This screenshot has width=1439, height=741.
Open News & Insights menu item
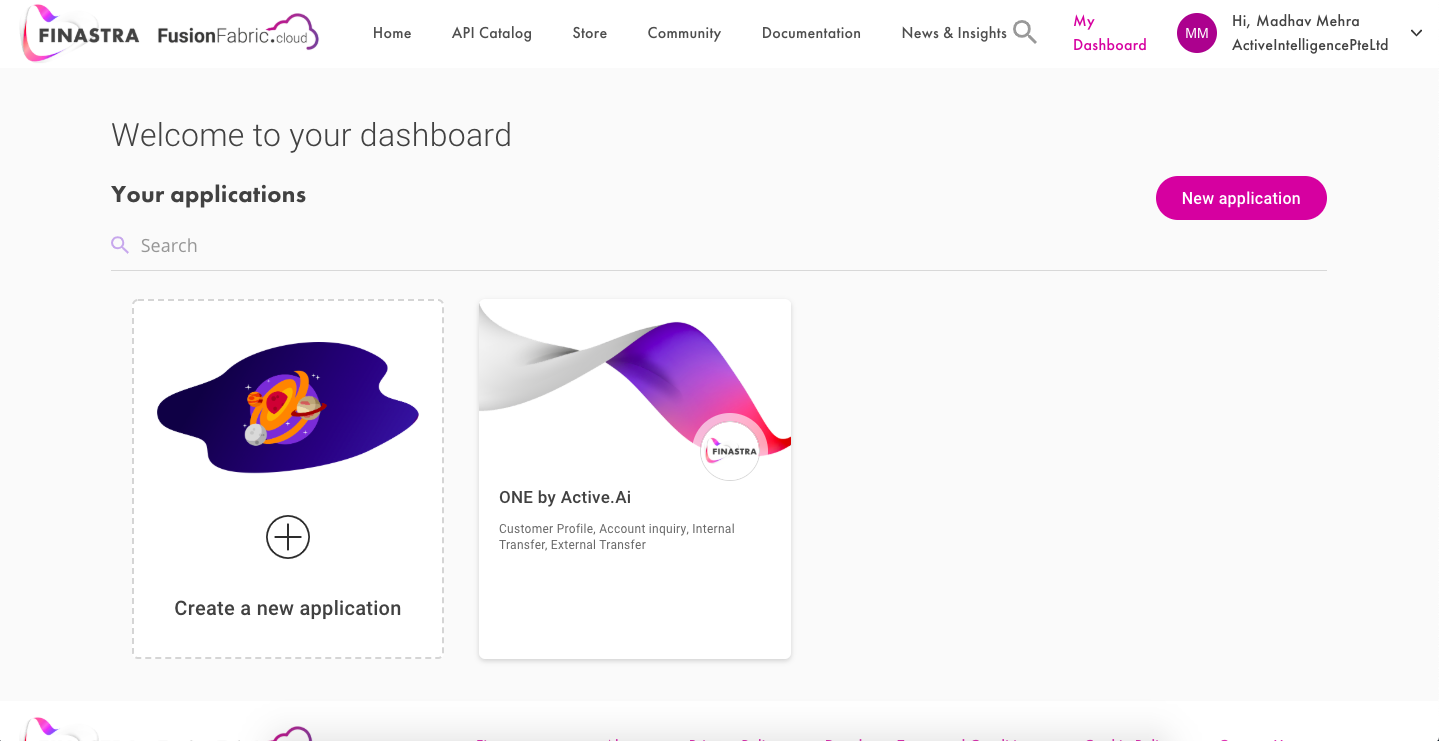(x=954, y=33)
